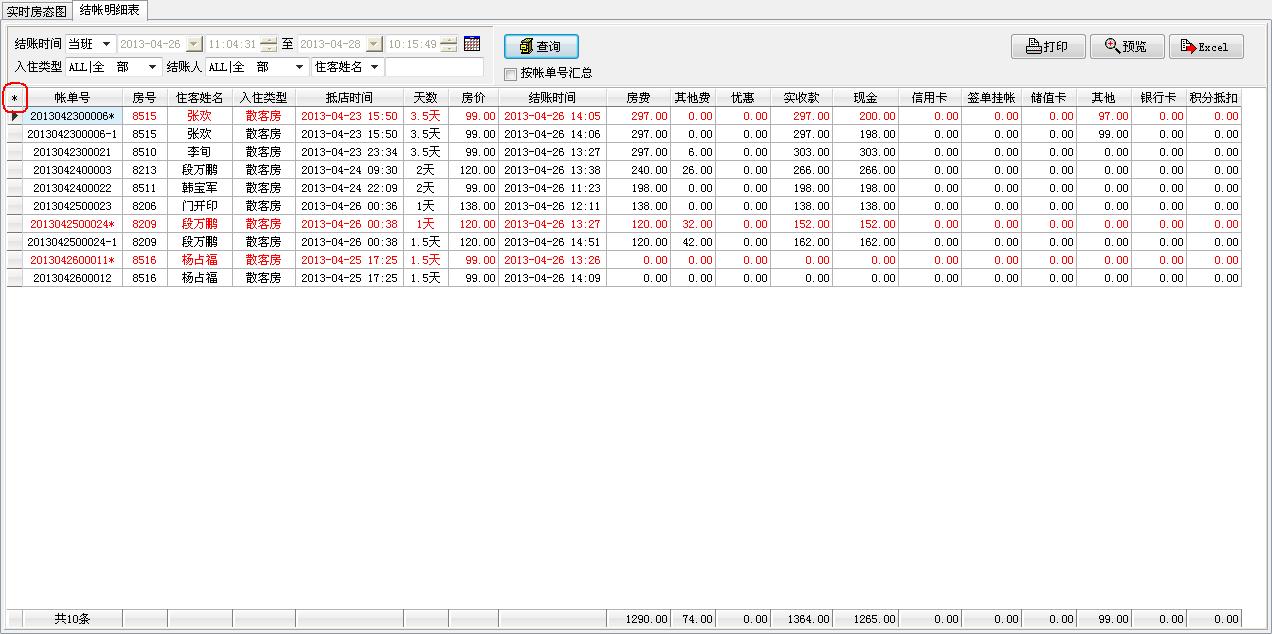Click the 入住类型 column header
The height and width of the screenshot is (634, 1272).
tap(264, 97)
